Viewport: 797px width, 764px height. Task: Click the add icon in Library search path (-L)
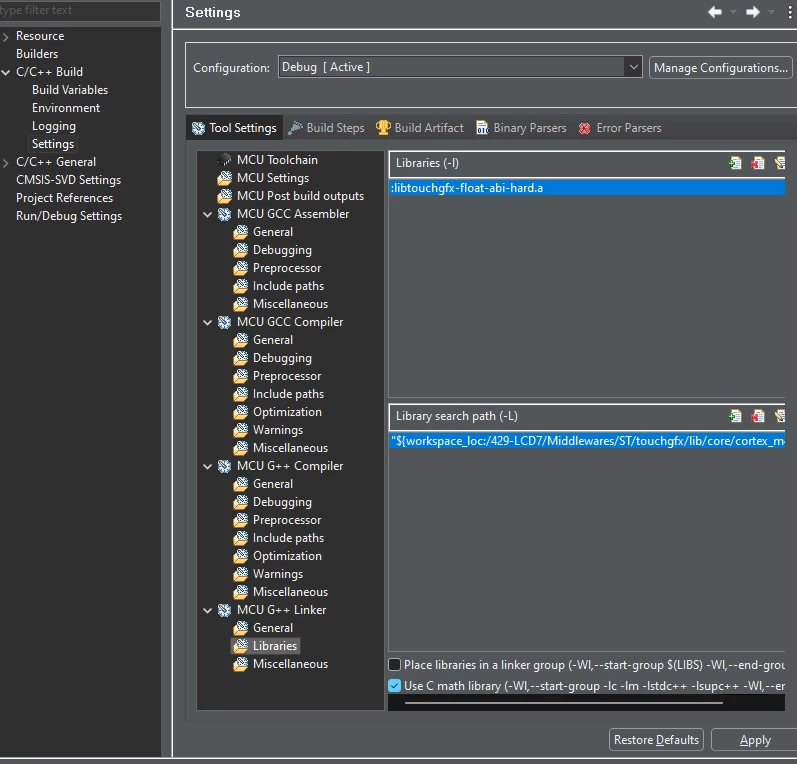coord(735,416)
